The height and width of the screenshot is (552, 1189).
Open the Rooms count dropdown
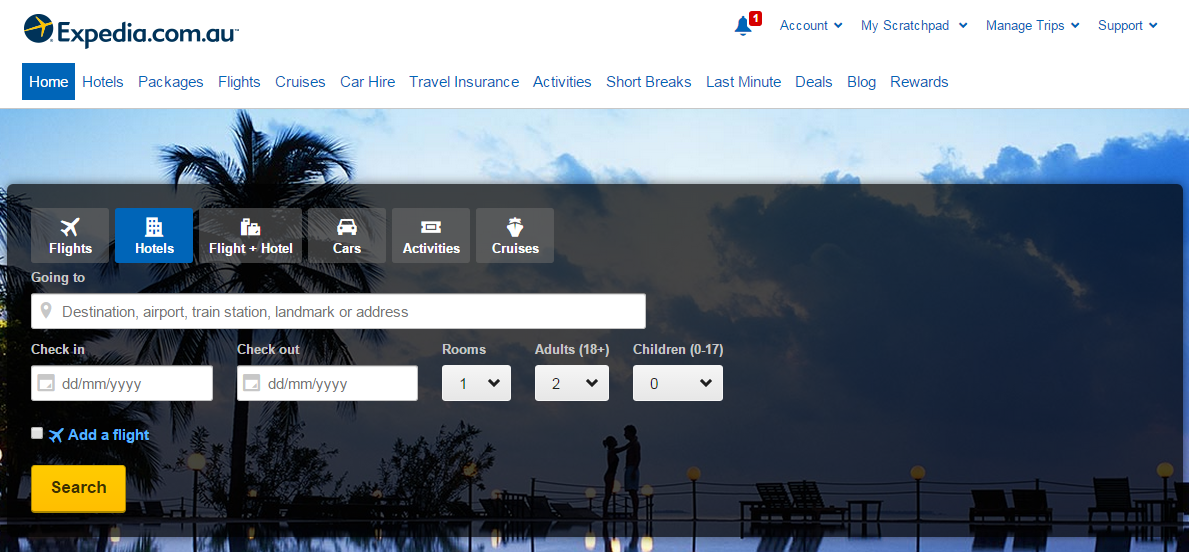pyautogui.click(x=476, y=383)
